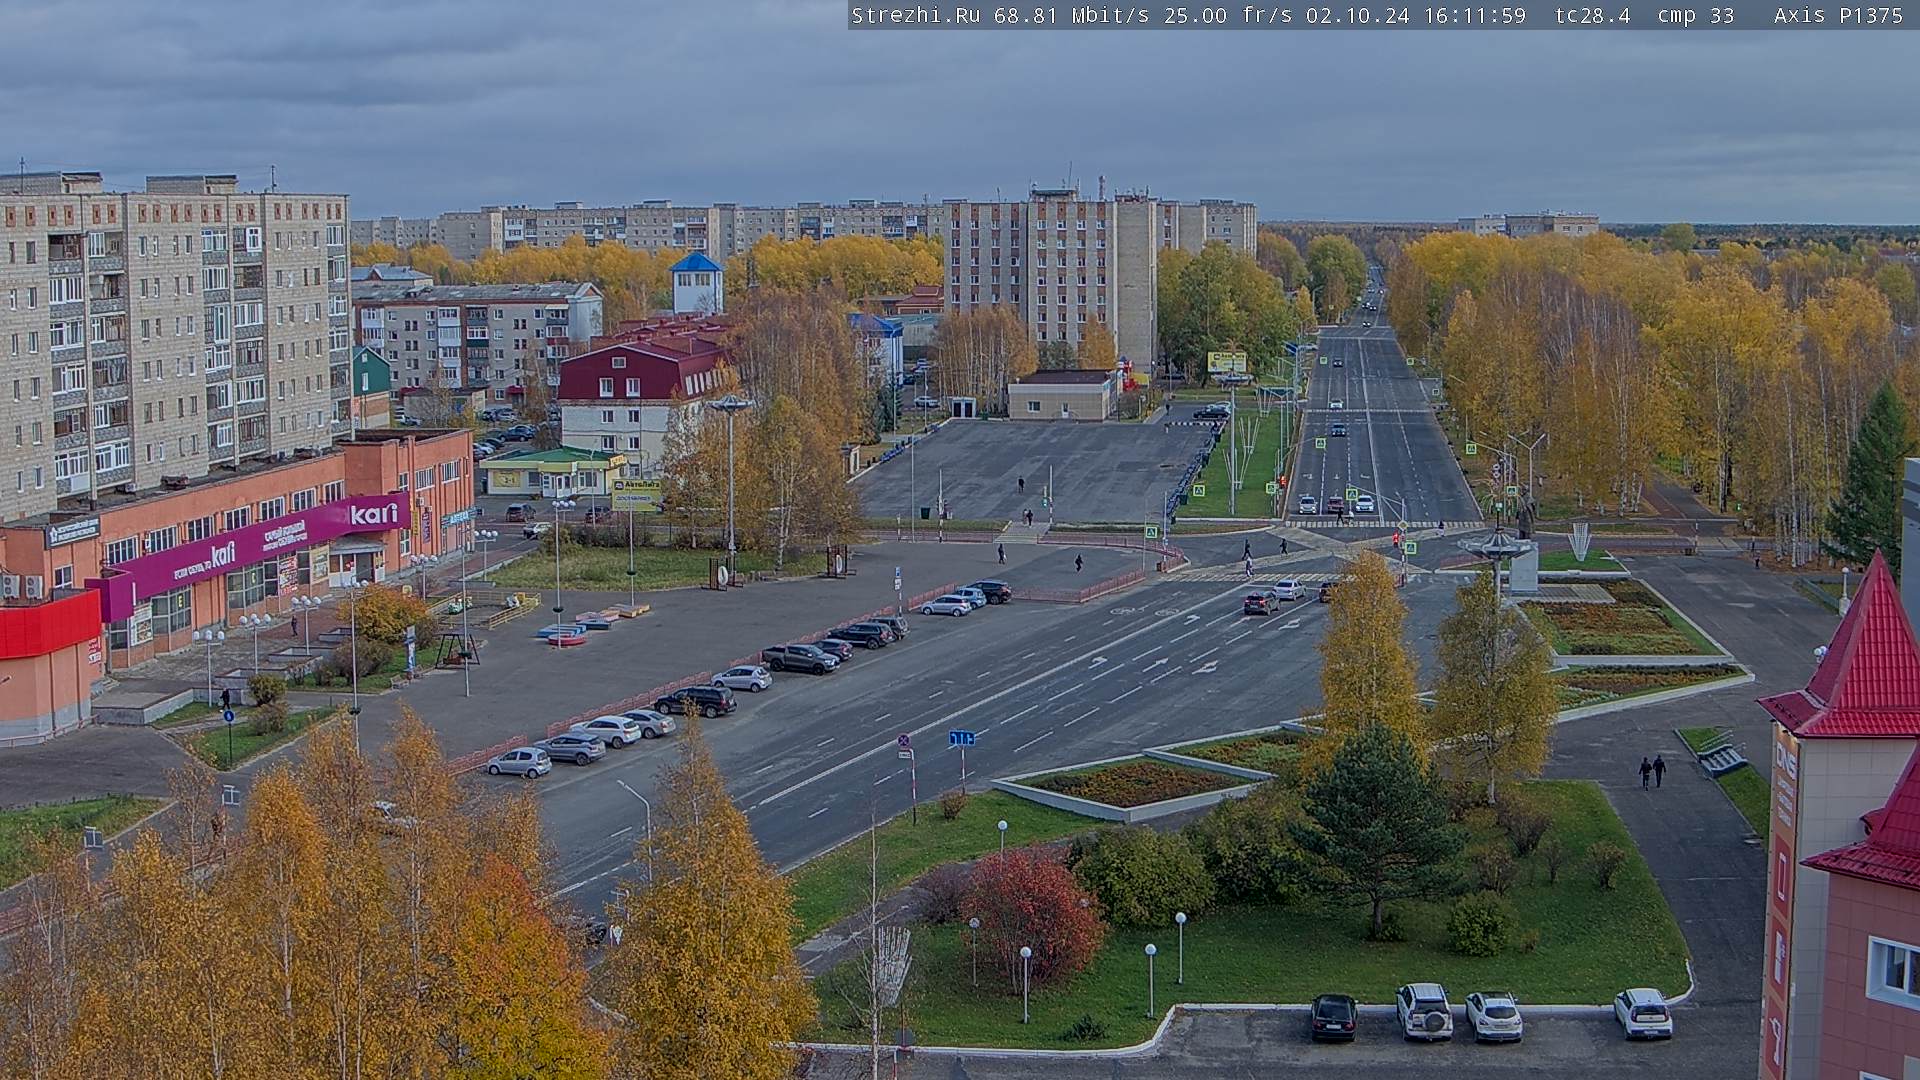This screenshot has height=1080, width=1920.
Task: Select the "tc28.4" overlay value
Action: click(1592, 15)
